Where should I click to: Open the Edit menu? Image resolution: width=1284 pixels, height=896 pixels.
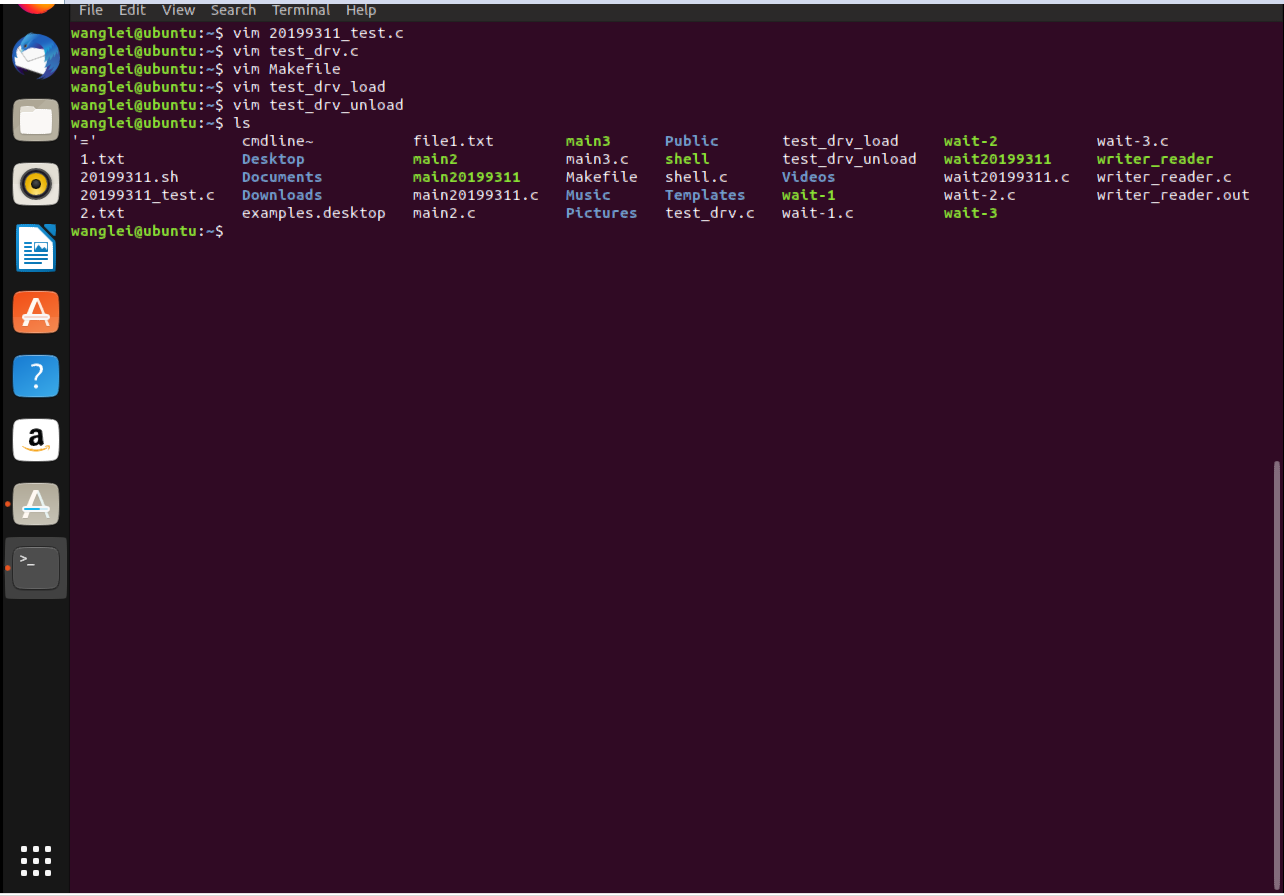coord(132,10)
